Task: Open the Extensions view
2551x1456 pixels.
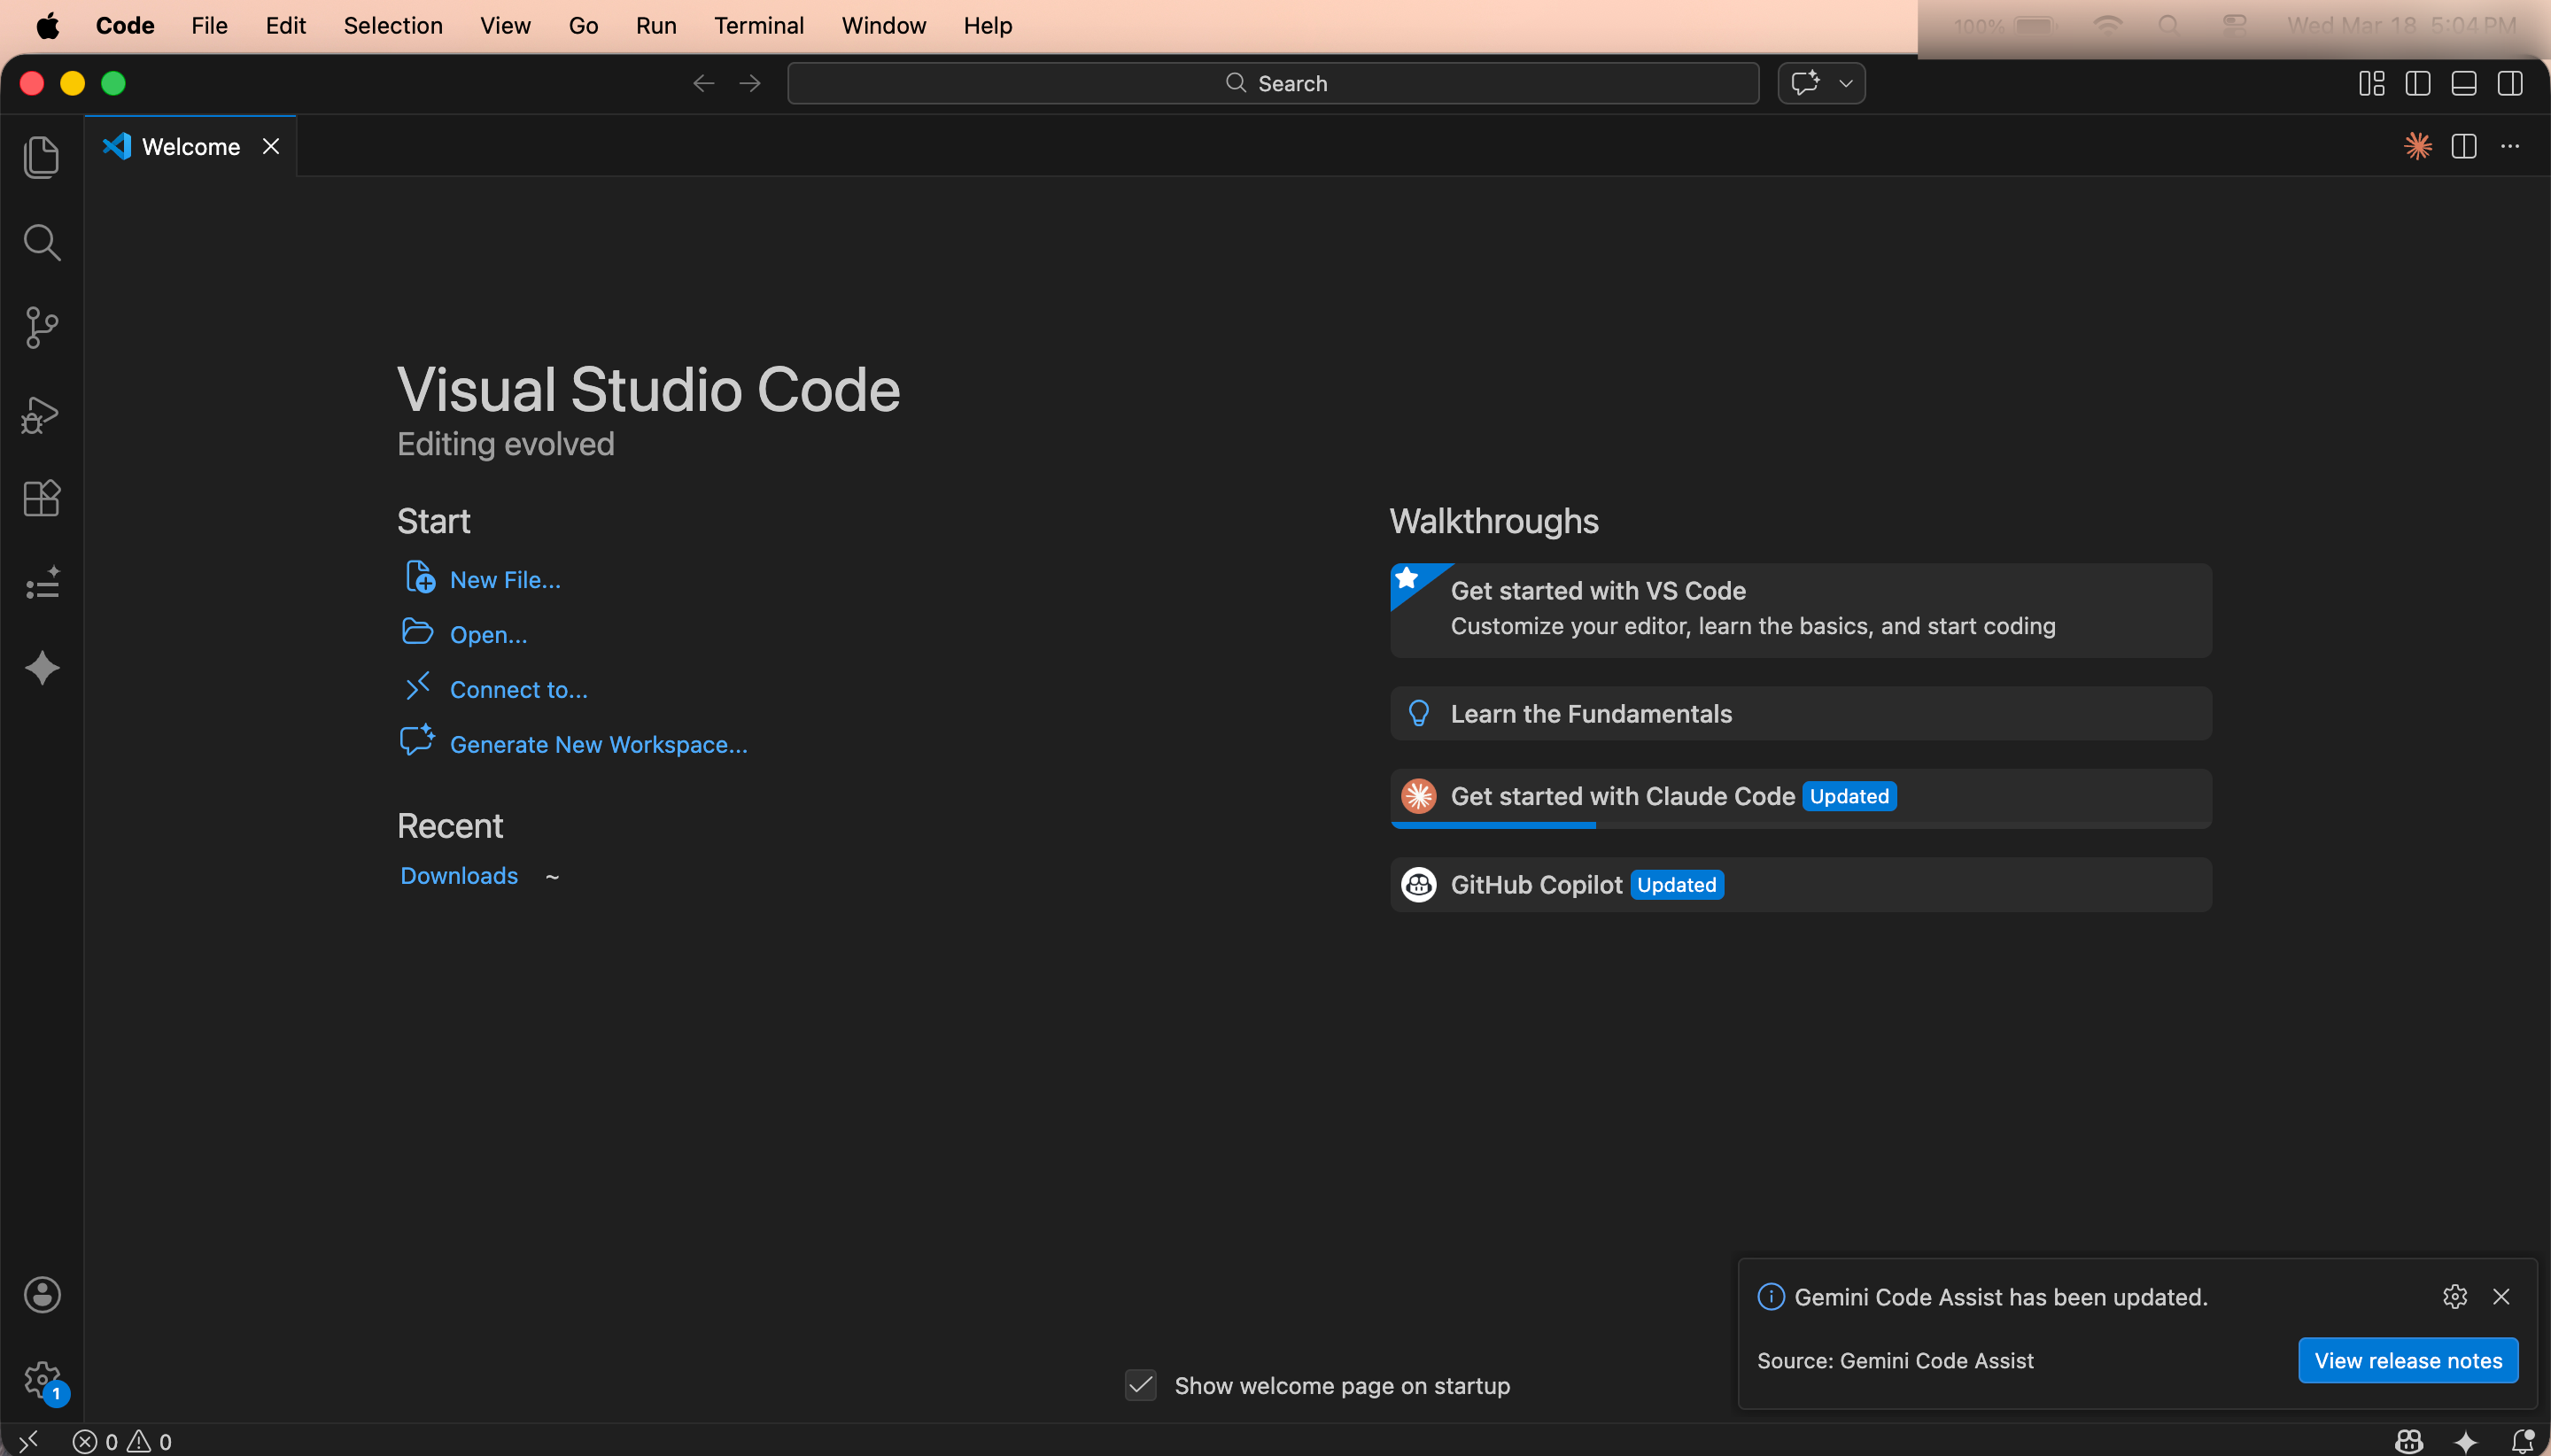Action: coord(41,498)
